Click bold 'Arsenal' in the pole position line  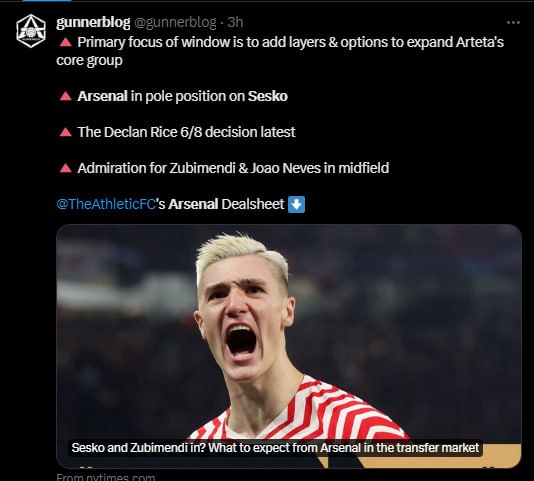point(103,96)
